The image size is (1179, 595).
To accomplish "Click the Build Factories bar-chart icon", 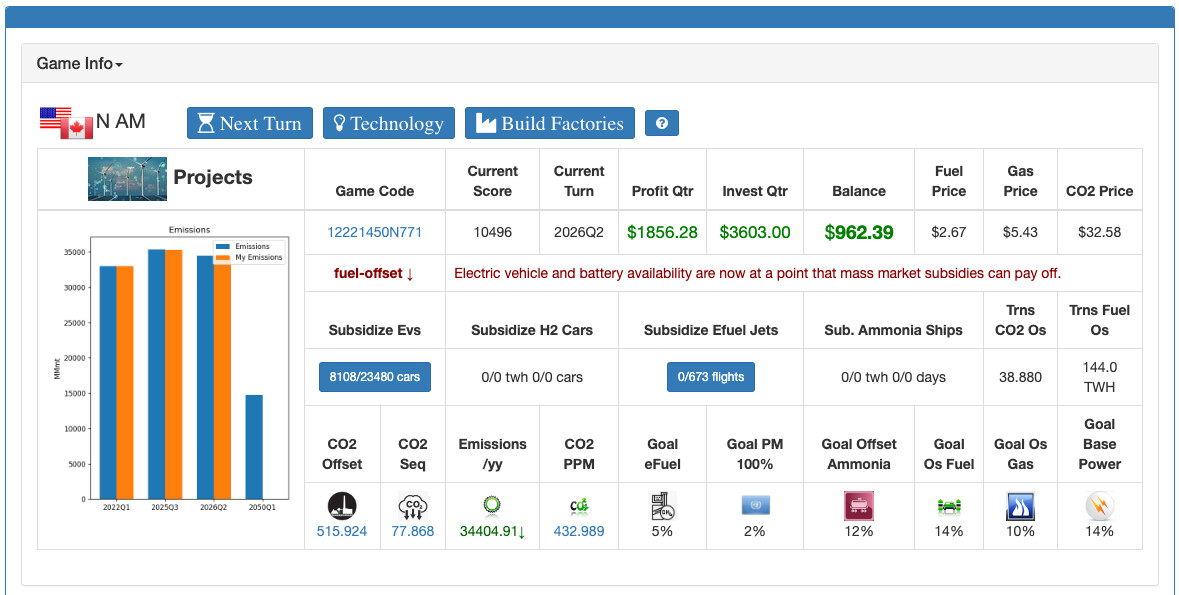I will pos(491,123).
